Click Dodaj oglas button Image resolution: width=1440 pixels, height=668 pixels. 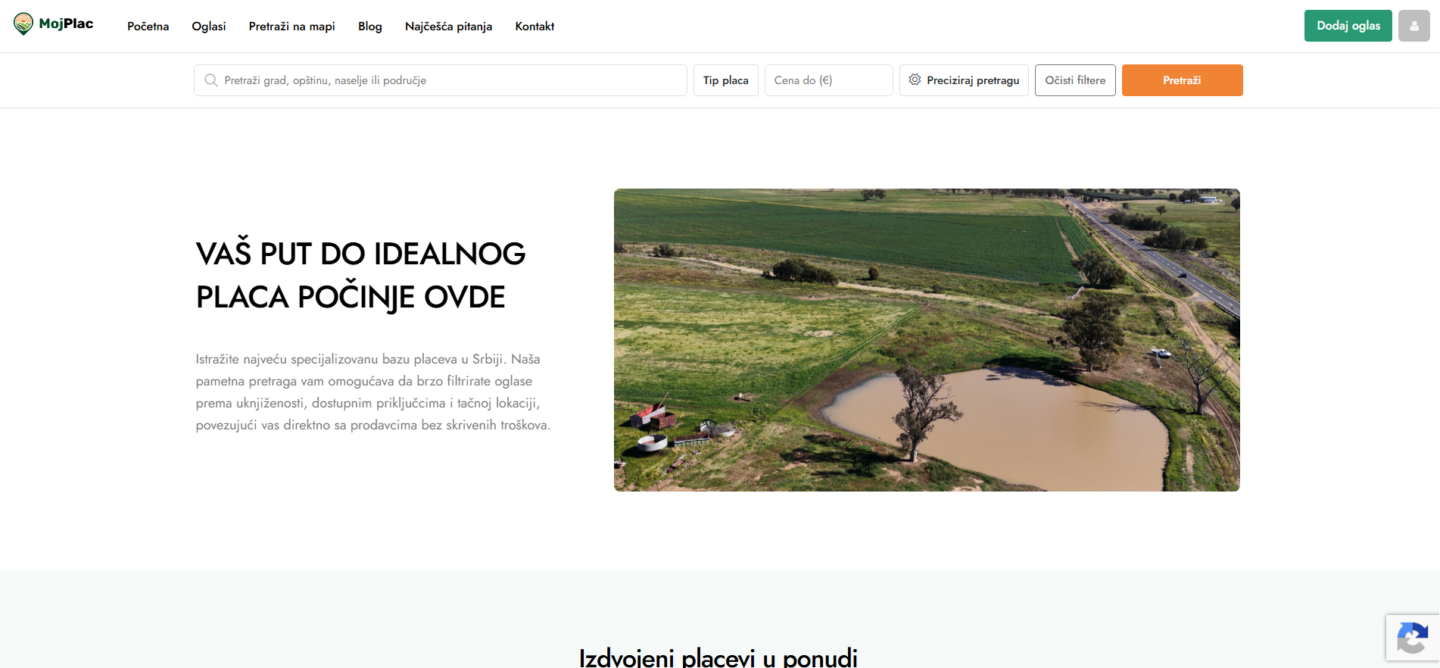click(1348, 26)
